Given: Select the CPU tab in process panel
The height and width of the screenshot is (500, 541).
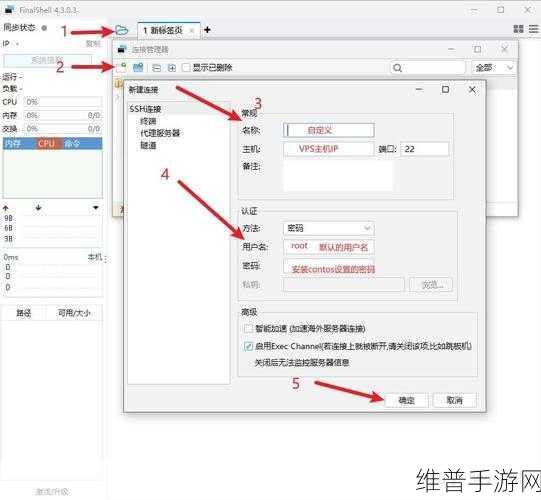Looking at the screenshot, I should (x=47, y=144).
